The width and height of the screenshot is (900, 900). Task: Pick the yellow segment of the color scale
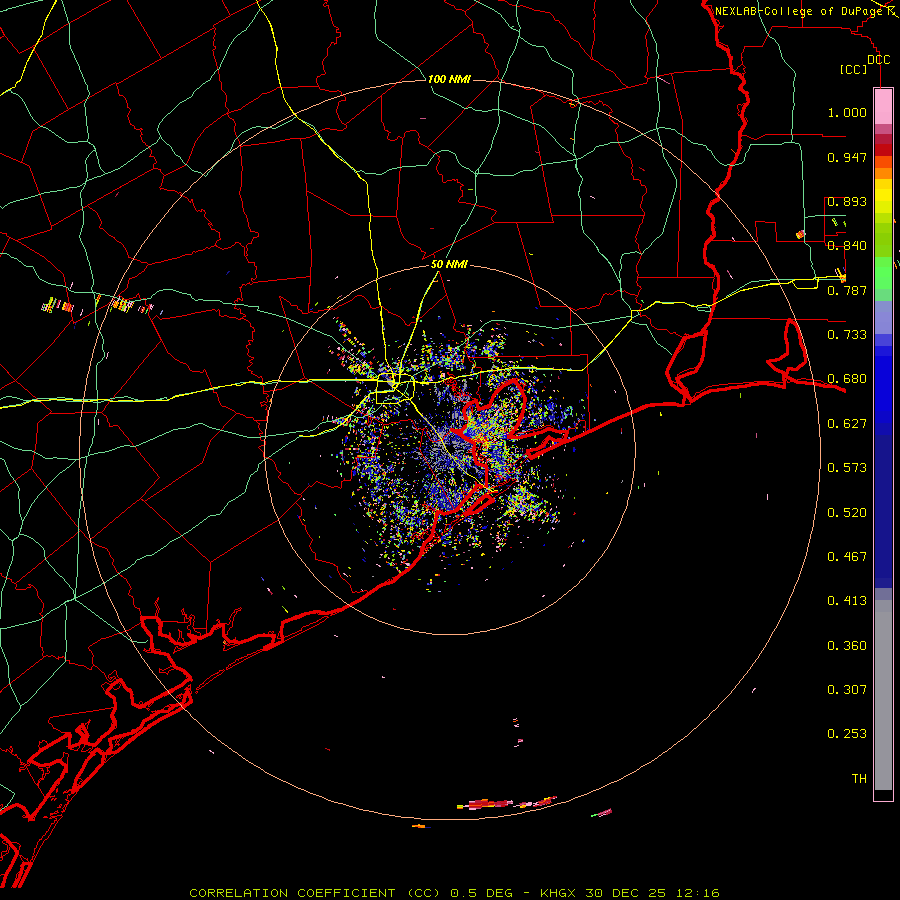pyautogui.click(x=883, y=196)
